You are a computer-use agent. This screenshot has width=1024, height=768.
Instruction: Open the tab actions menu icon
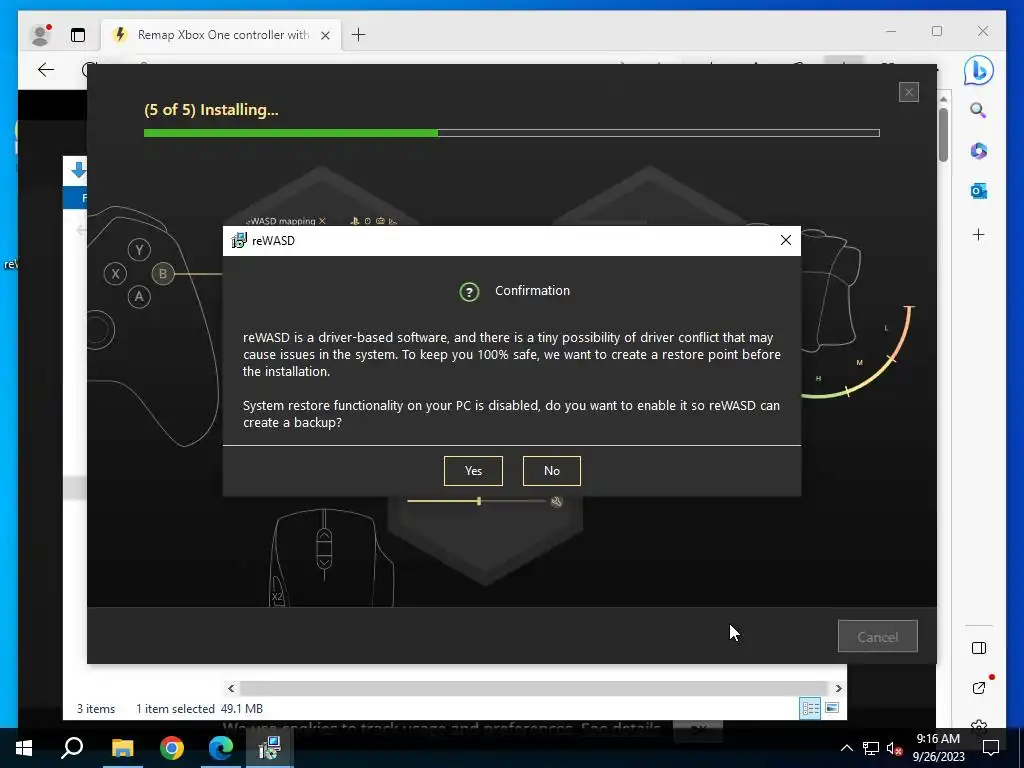(x=78, y=35)
